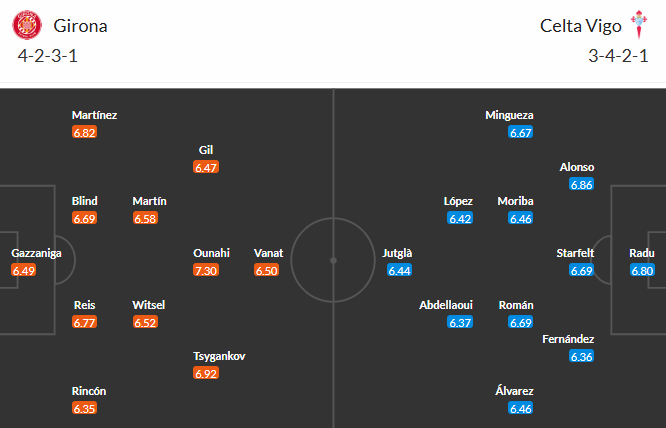666x428 pixels.
Task: Click Martínez's 6.82 rating badge
Action: pyautogui.click(x=84, y=132)
